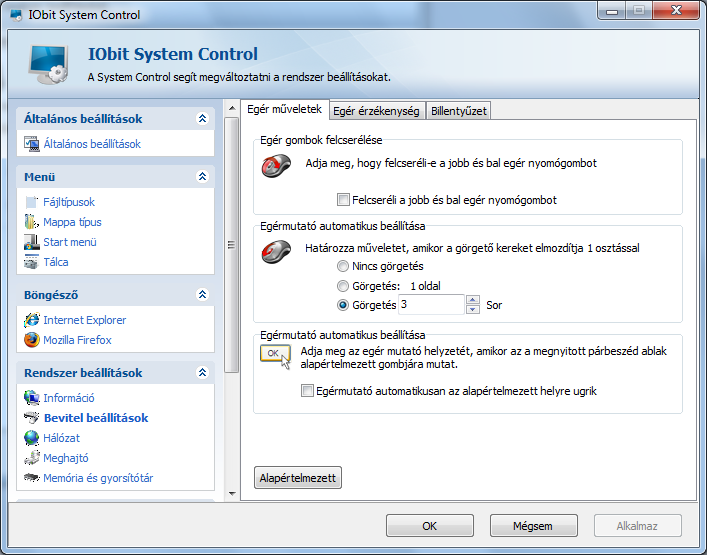Click the Tálca taskbar icon
The height and width of the screenshot is (555, 707).
pos(32,262)
